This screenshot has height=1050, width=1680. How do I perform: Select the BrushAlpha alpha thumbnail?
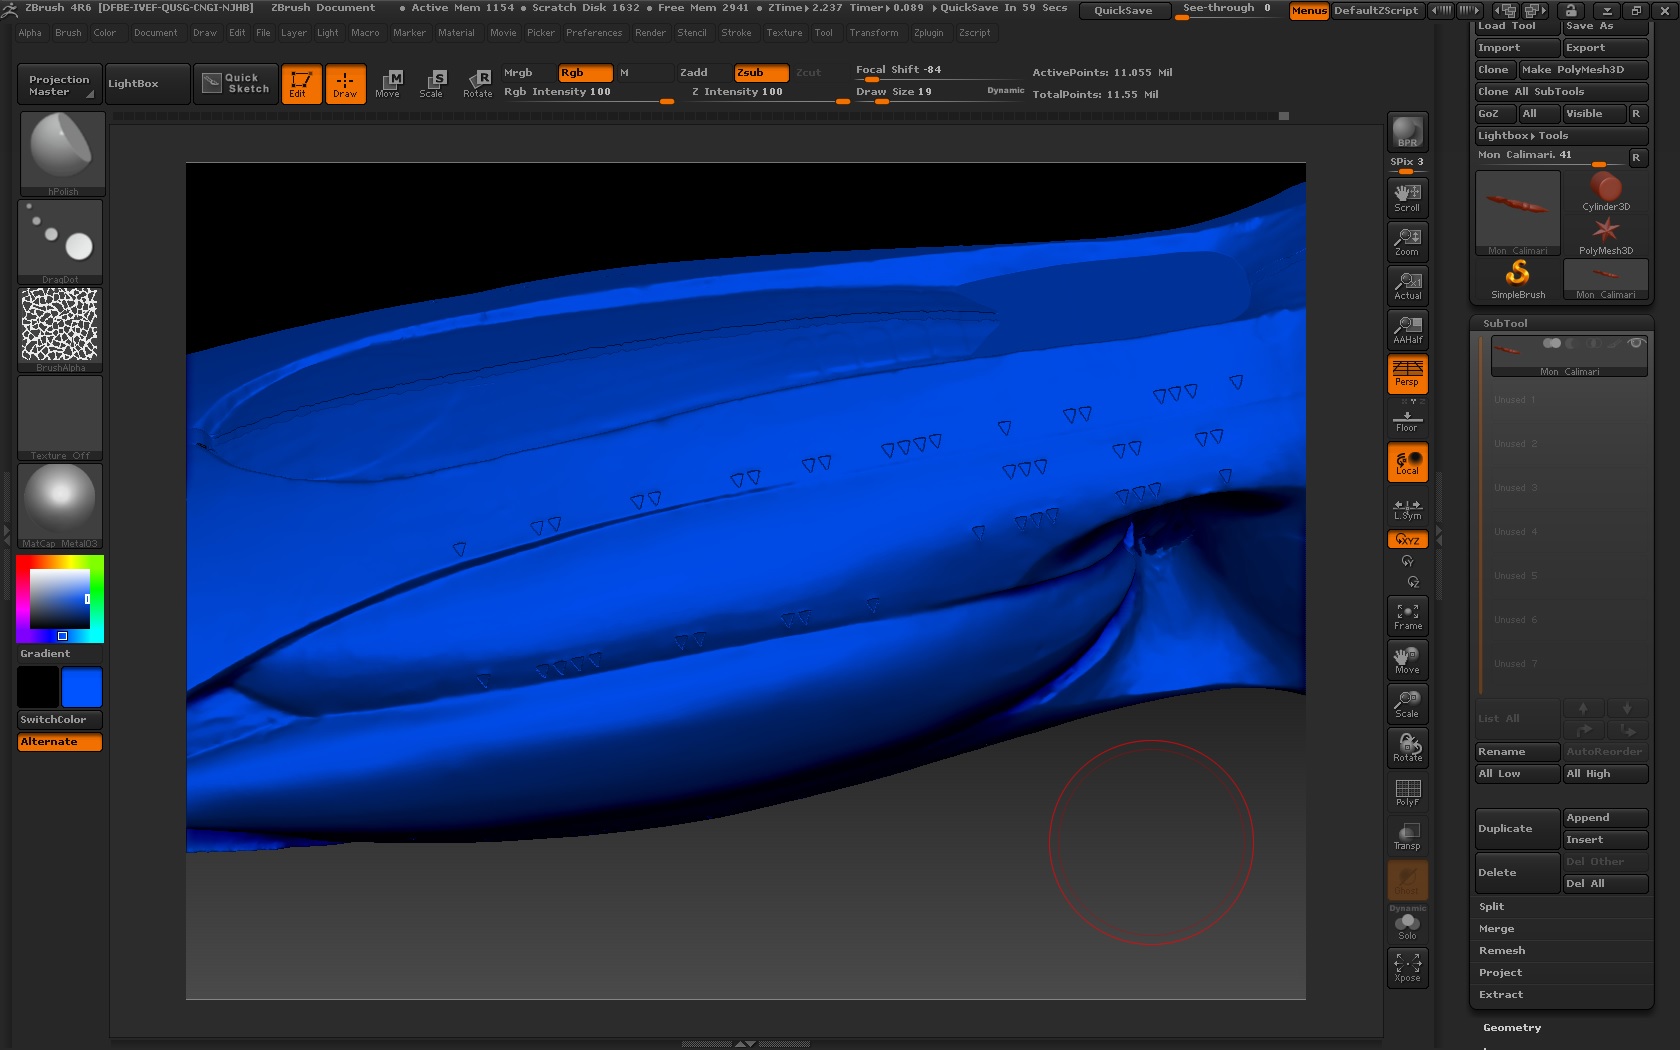point(61,326)
